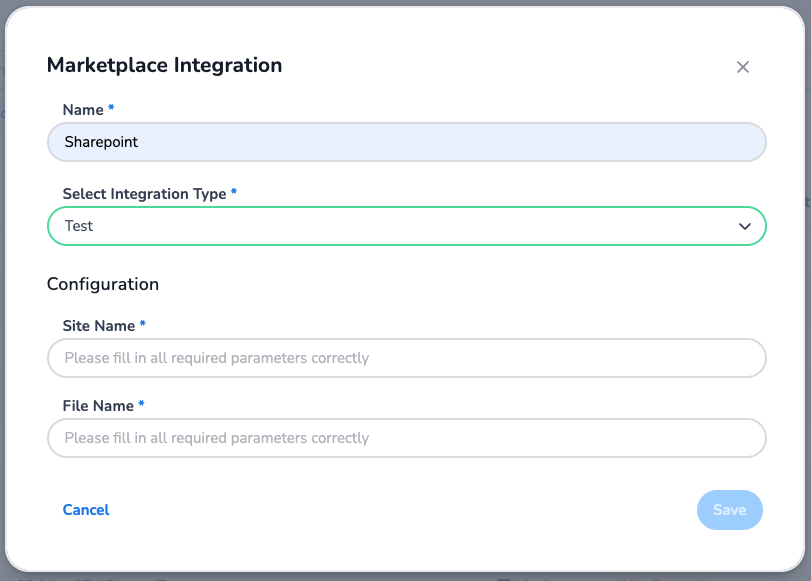Click the required asterisk beside Name
Screen dimensions: 811x581
point(111,108)
